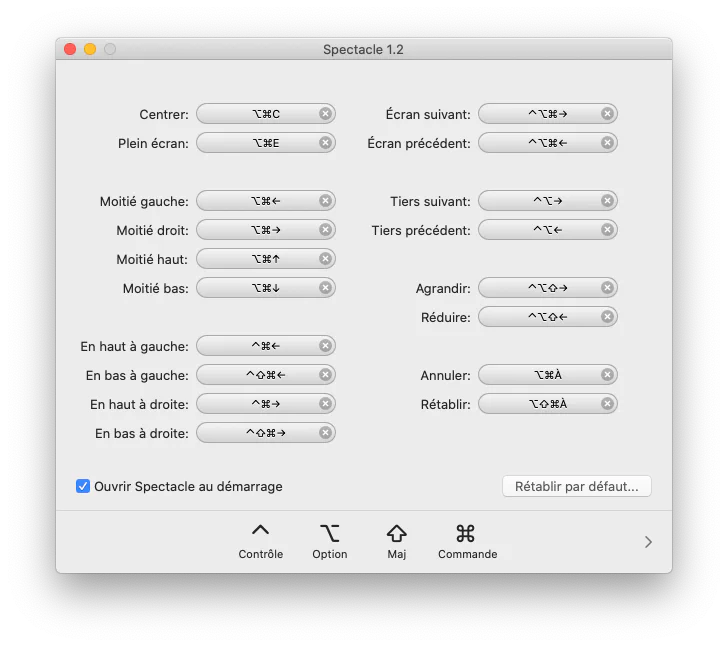
Task: Select the Moitié droit shortcut field
Action: tap(258, 230)
